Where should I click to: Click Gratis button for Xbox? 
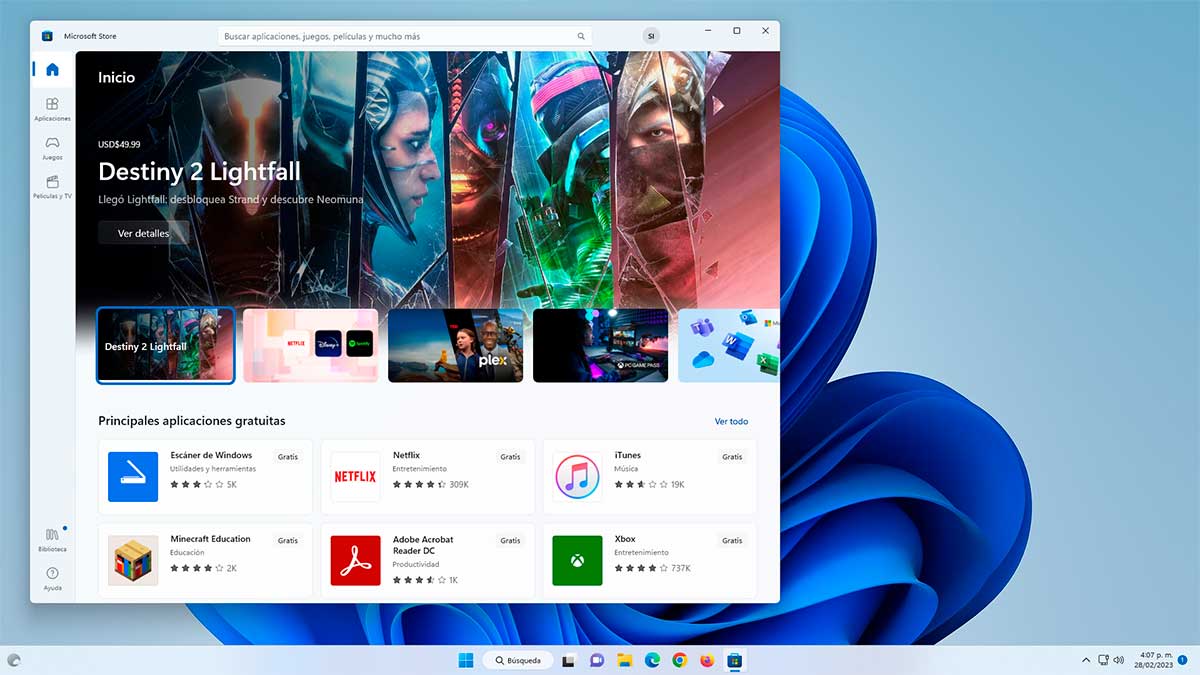733,540
